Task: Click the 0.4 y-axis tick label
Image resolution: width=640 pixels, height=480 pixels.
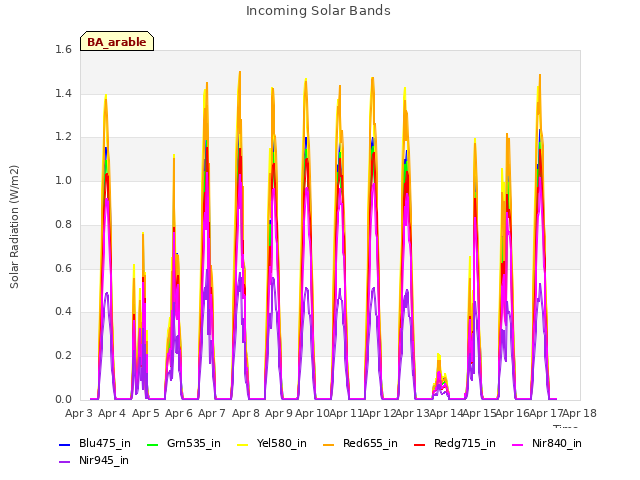Action: (63, 311)
